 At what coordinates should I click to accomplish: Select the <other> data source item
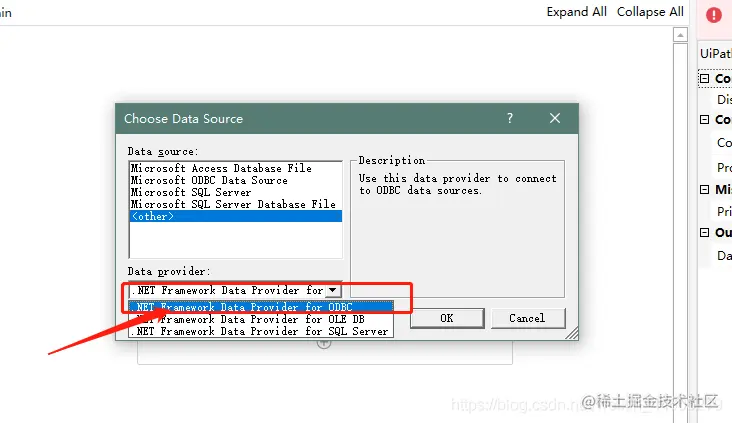coord(235,216)
